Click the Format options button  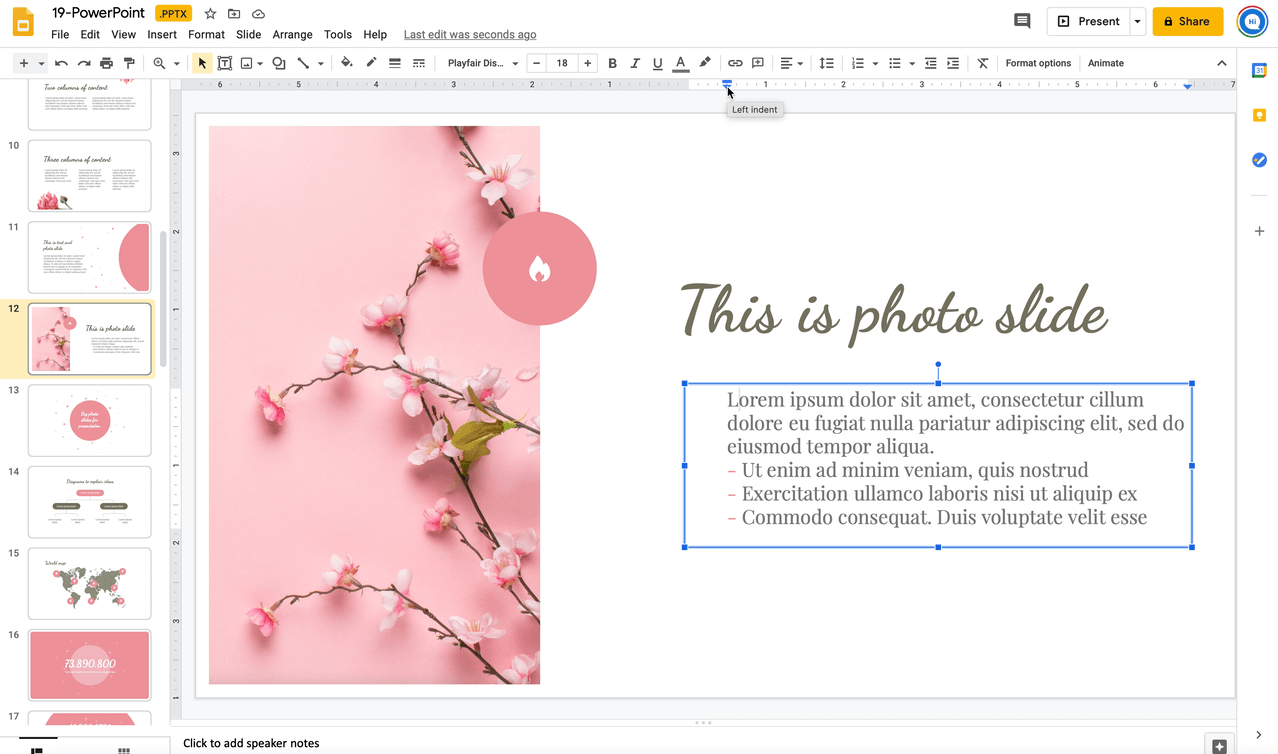[1038, 63]
